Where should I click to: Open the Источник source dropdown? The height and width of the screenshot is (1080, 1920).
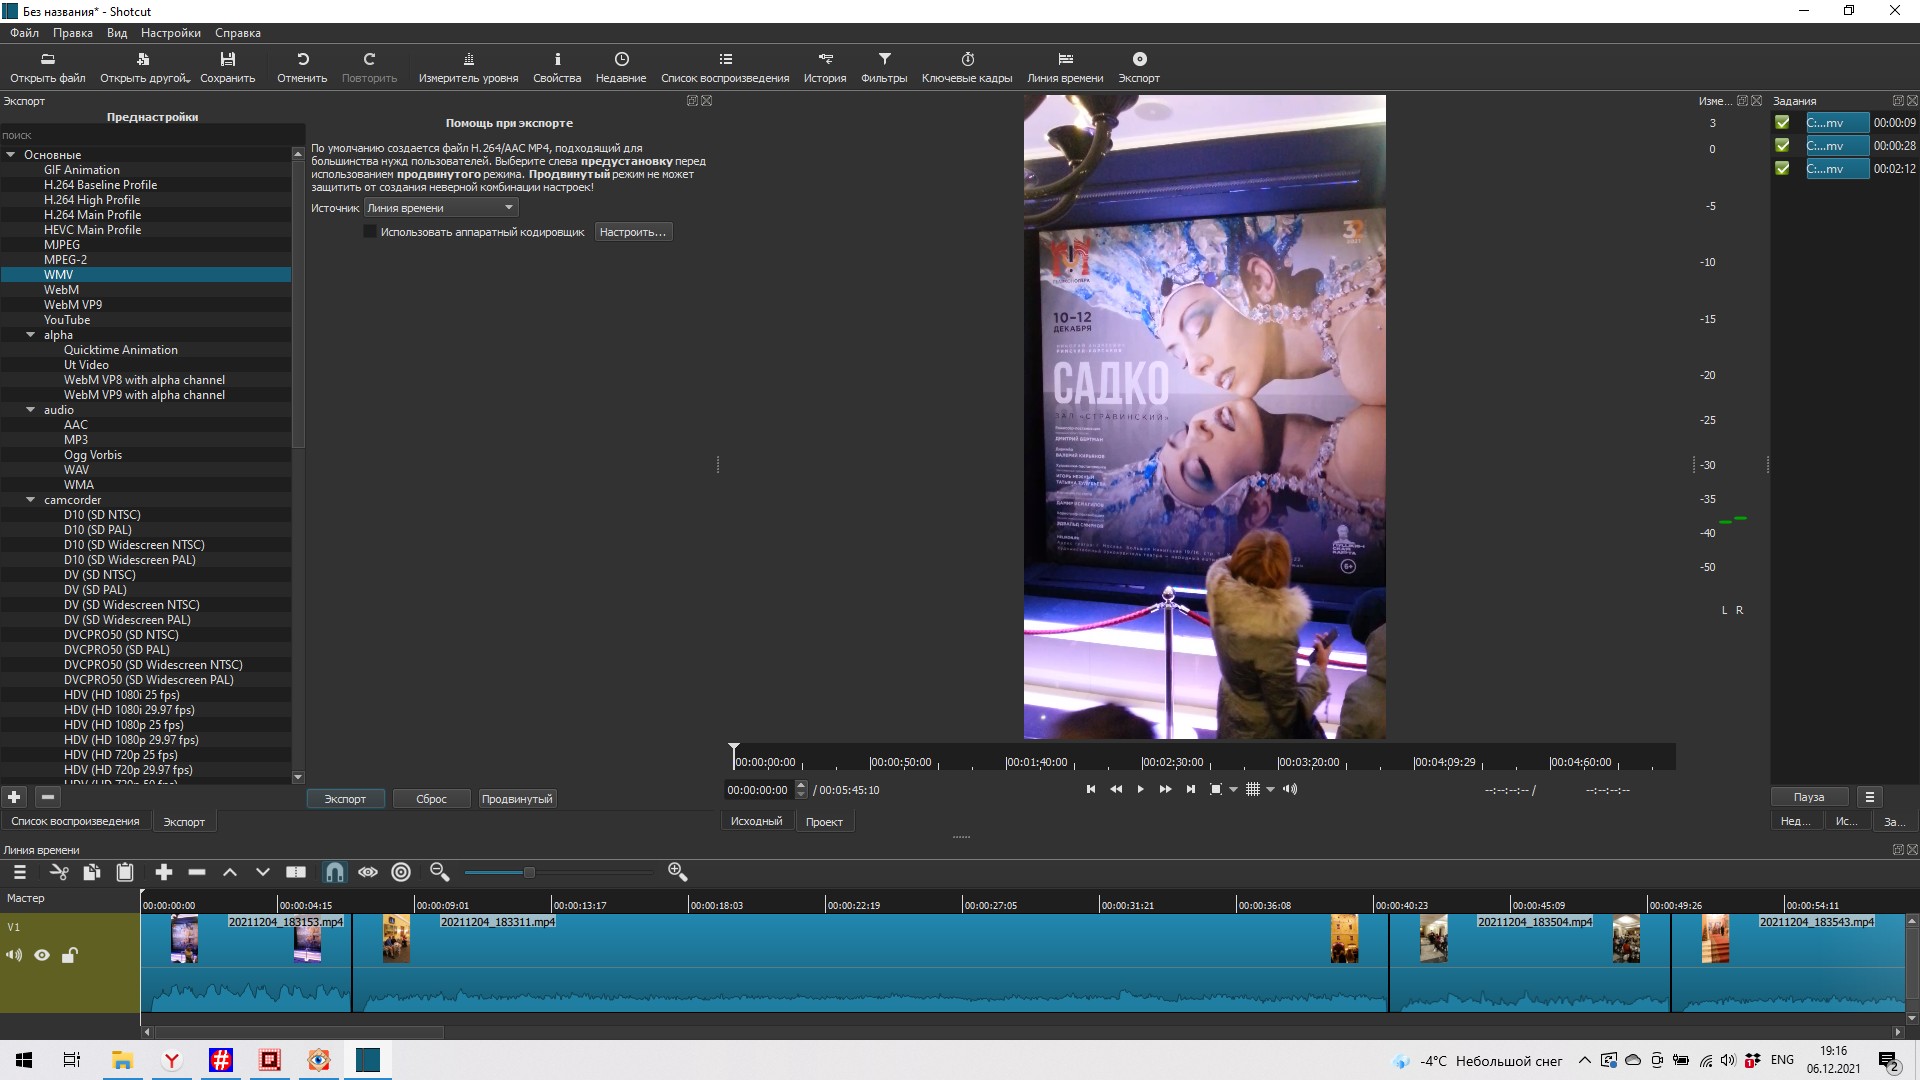coord(440,208)
